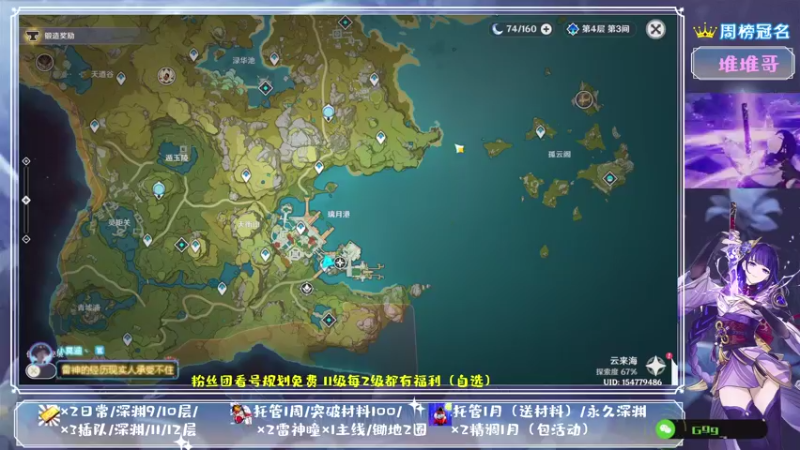Select the Statue of The Seven east of 渌华池

click(x=329, y=112)
